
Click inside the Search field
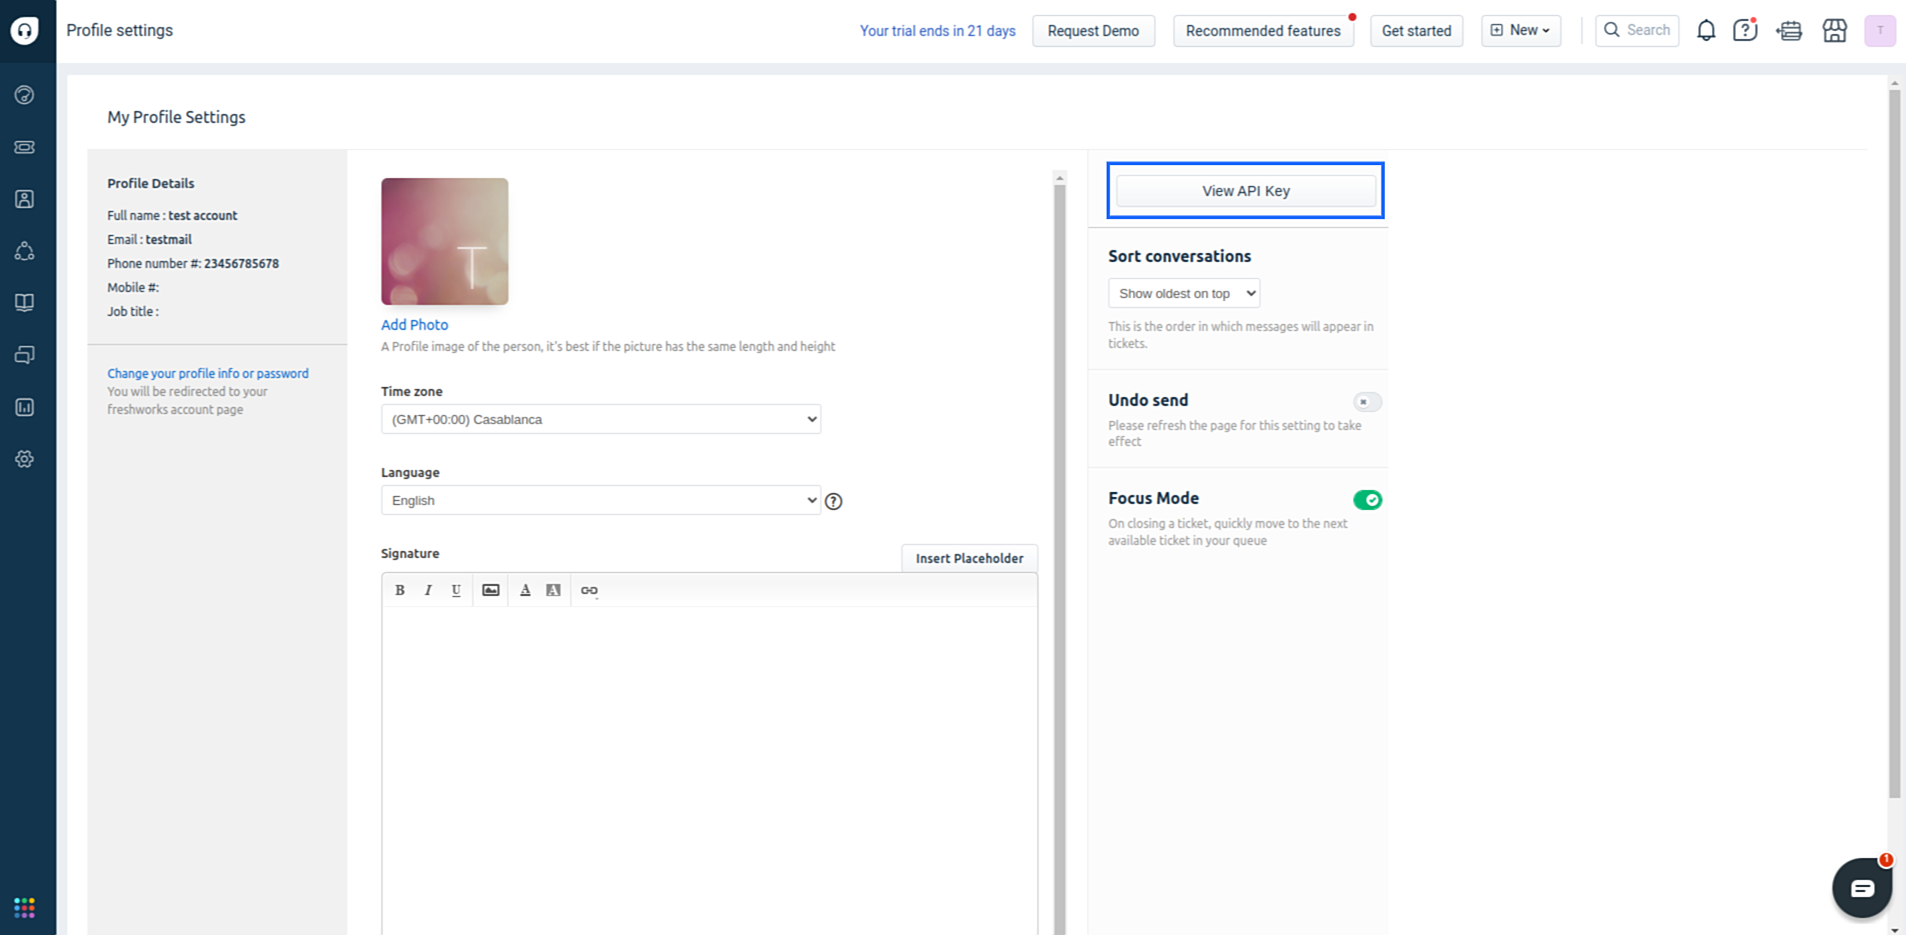point(1640,30)
